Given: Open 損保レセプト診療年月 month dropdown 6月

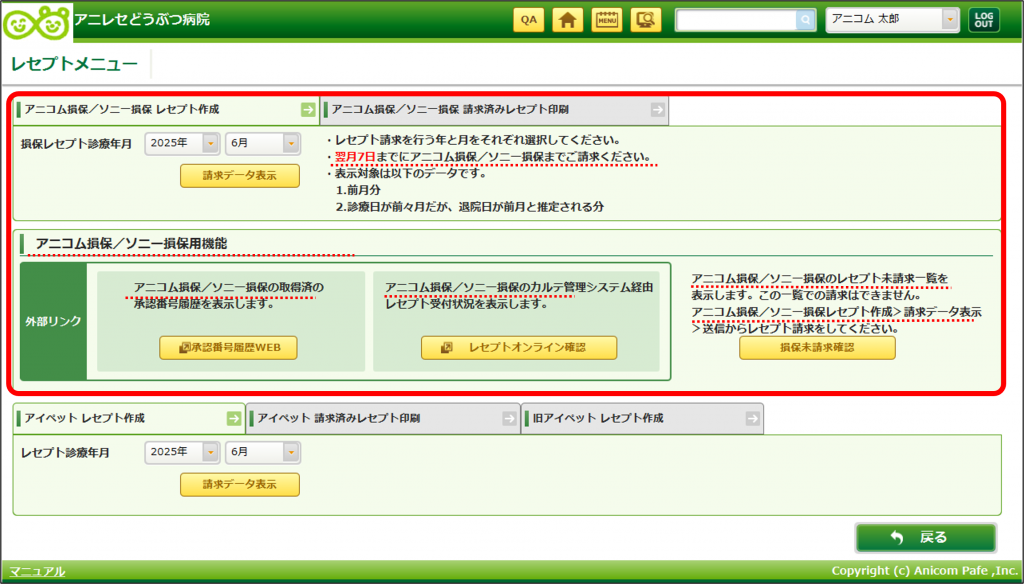Looking at the screenshot, I should pos(263,143).
